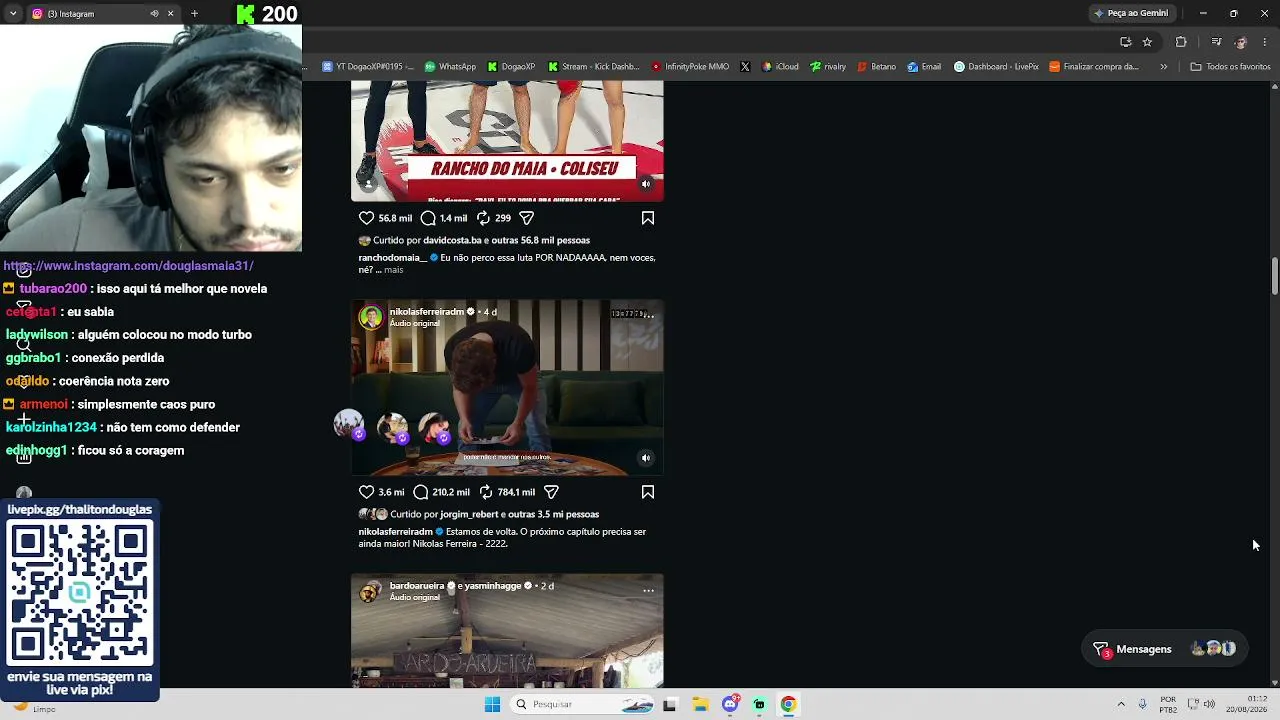Unmute the Rancho do Maia video
This screenshot has height=720, width=1280.
[646, 184]
